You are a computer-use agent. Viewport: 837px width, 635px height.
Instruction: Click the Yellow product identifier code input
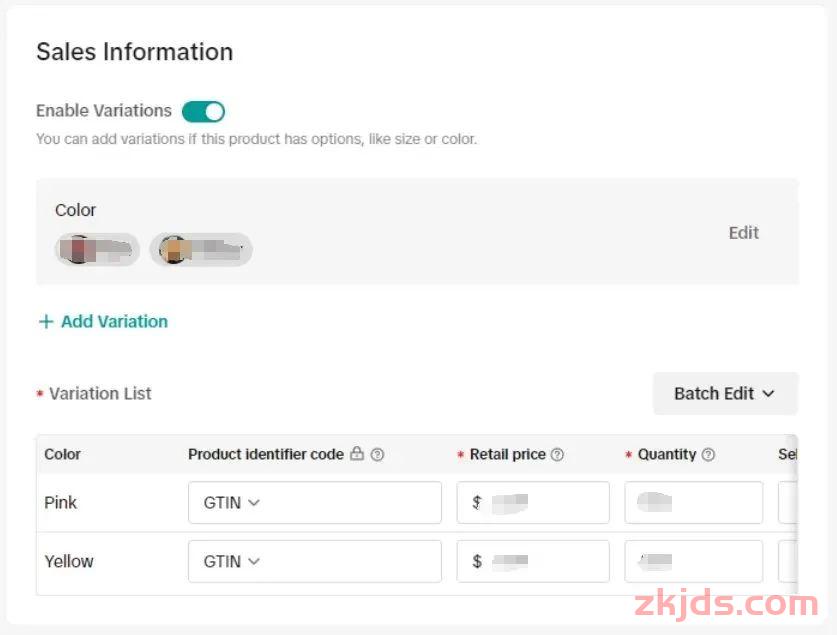pyautogui.click(x=350, y=562)
